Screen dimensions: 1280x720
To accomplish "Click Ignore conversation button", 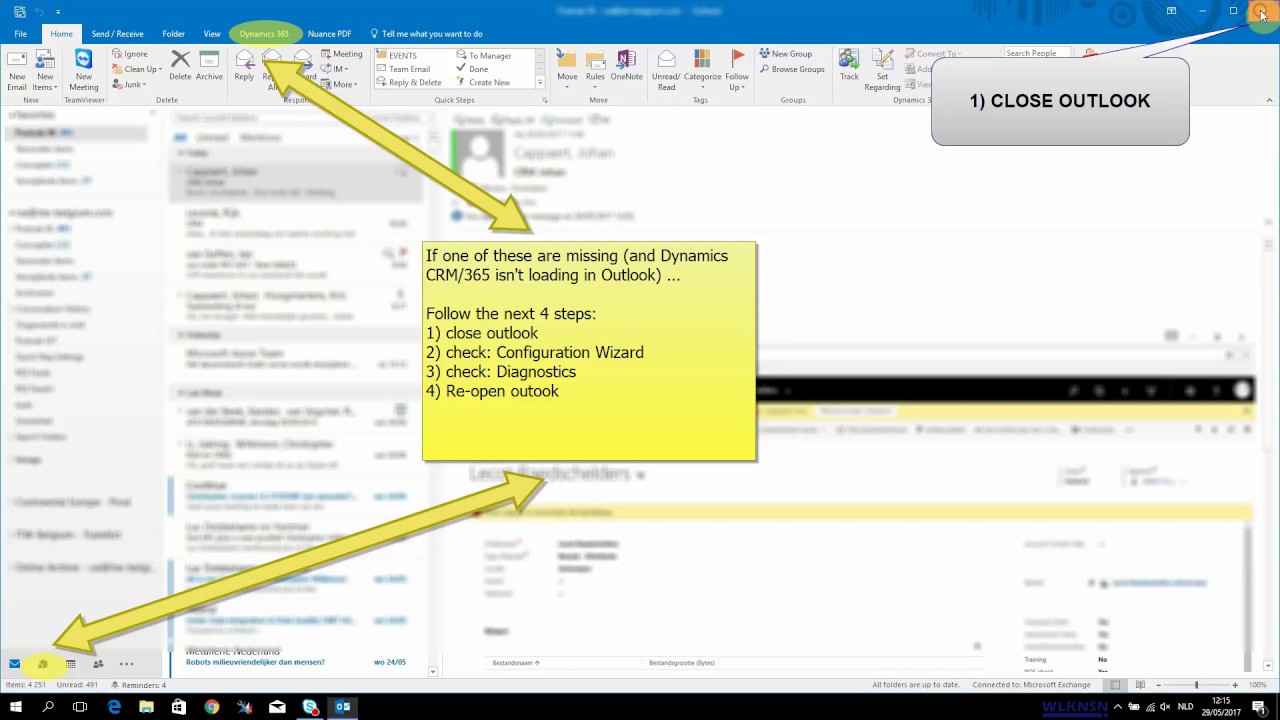I will [130, 54].
